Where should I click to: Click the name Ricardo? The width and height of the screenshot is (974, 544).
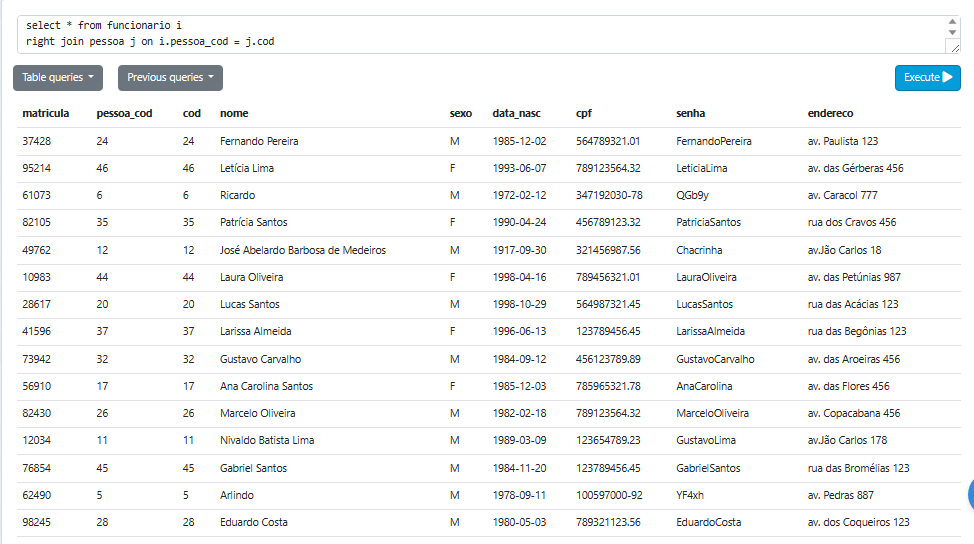pyautogui.click(x=237, y=195)
